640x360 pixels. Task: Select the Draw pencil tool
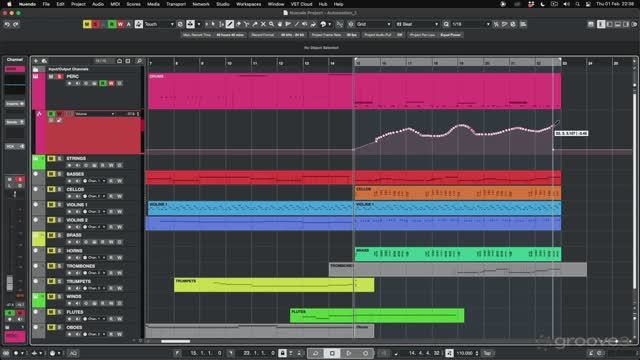tap(230, 24)
